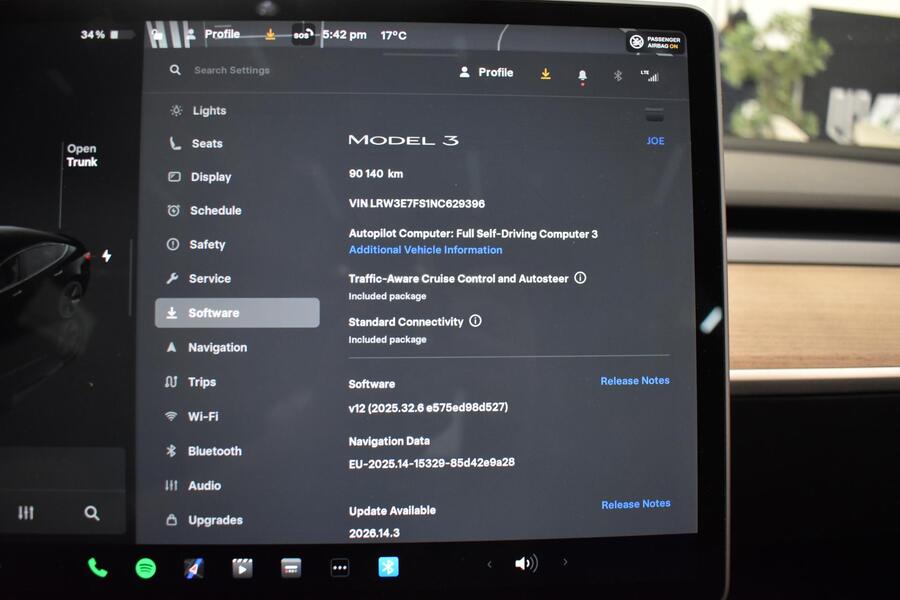The height and width of the screenshot is (600, 900).
Task: Open Release Notes for Update Available
Action: (x=635, y=504)
